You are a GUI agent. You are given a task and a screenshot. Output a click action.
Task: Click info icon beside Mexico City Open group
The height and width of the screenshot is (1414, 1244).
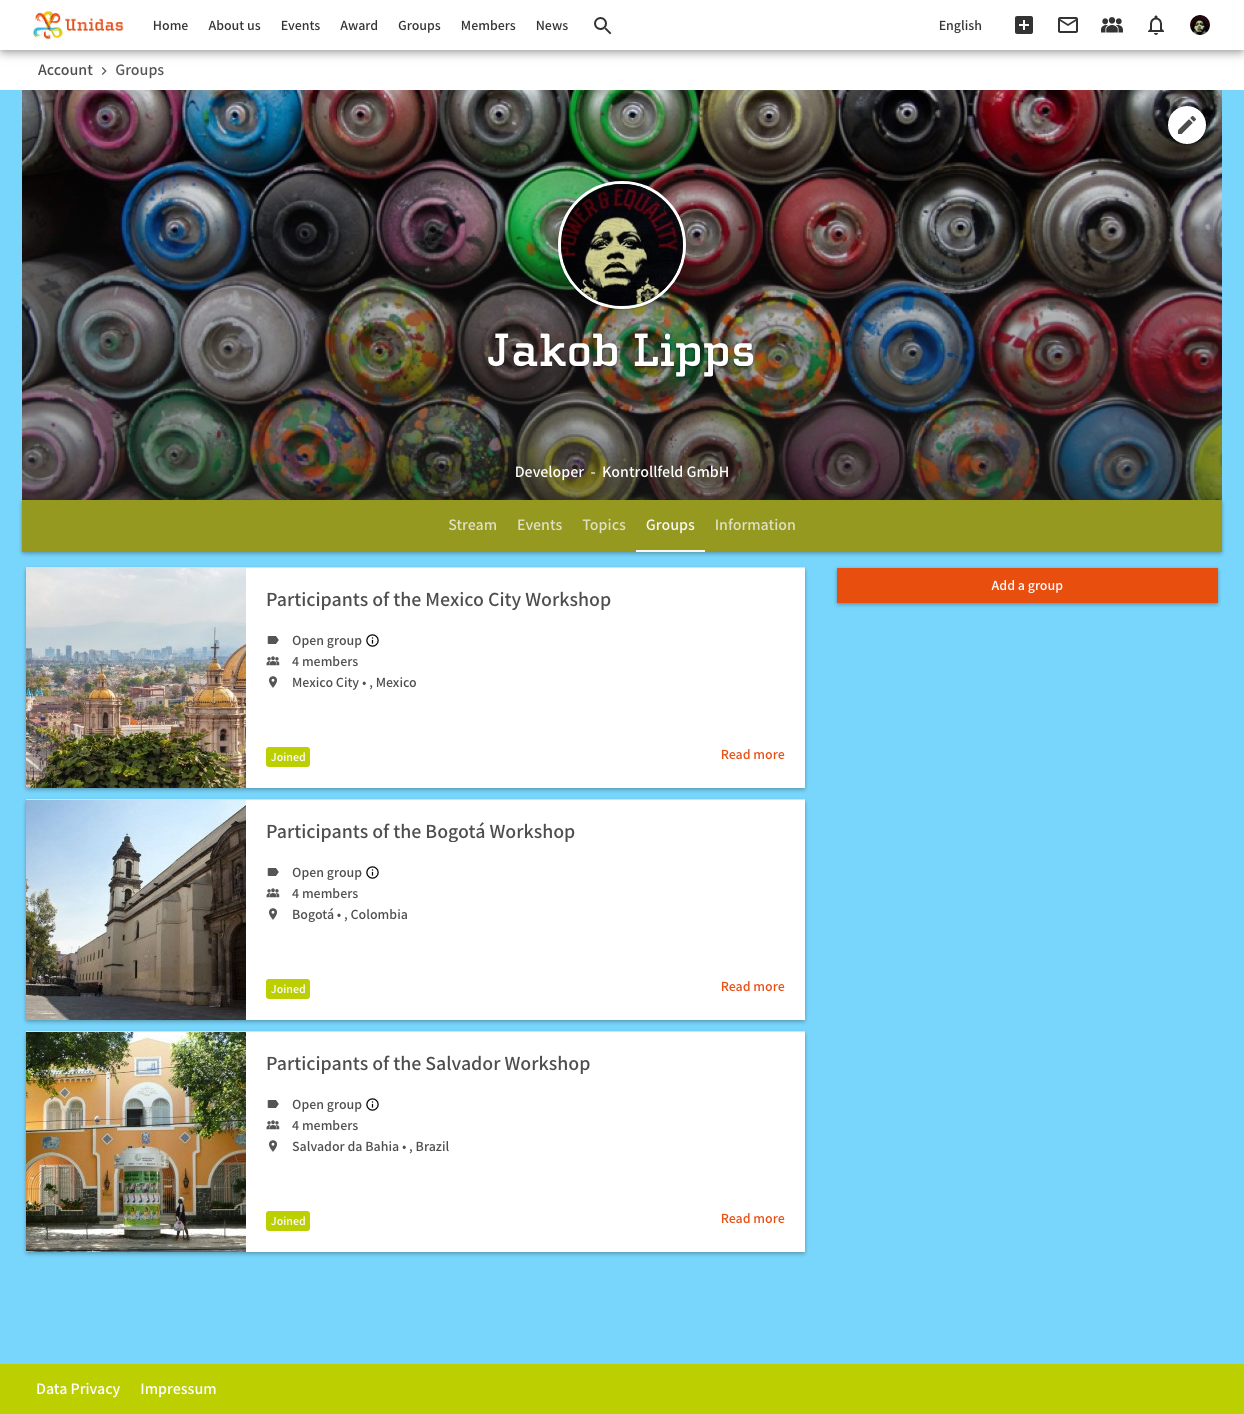(373, 641)
